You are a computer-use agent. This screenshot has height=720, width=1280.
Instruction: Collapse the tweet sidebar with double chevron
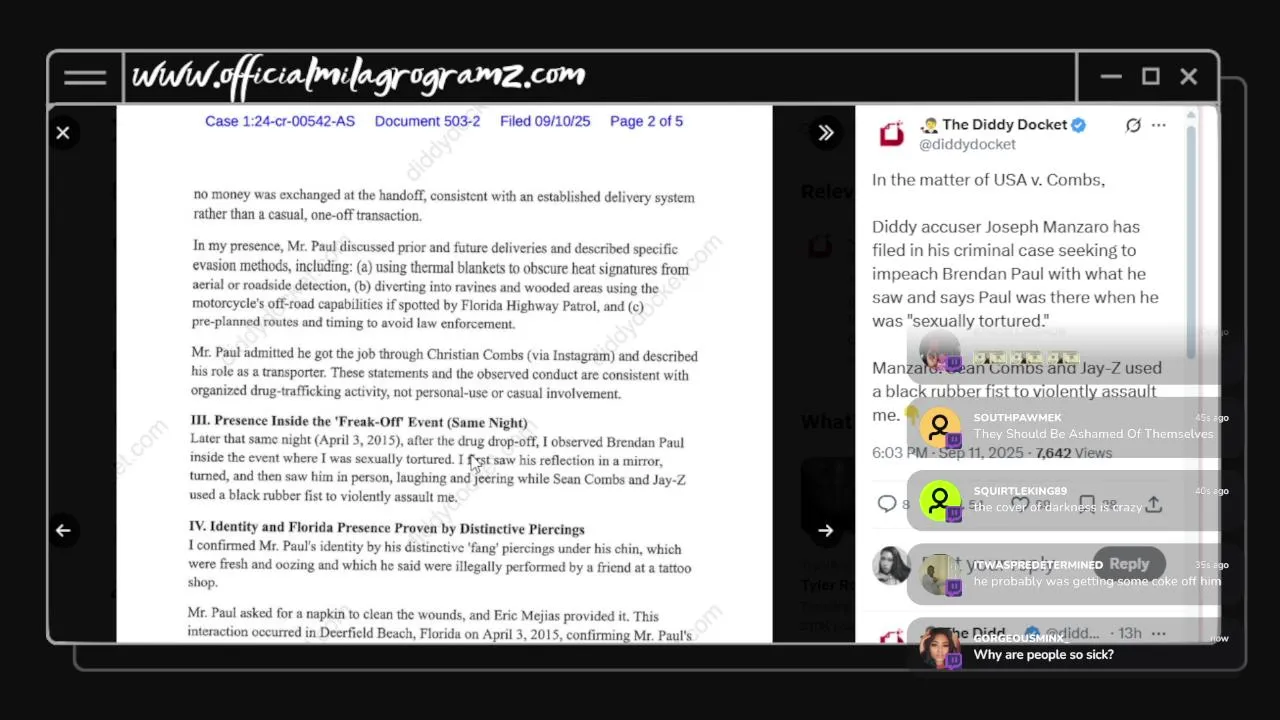tap(825, 132)
